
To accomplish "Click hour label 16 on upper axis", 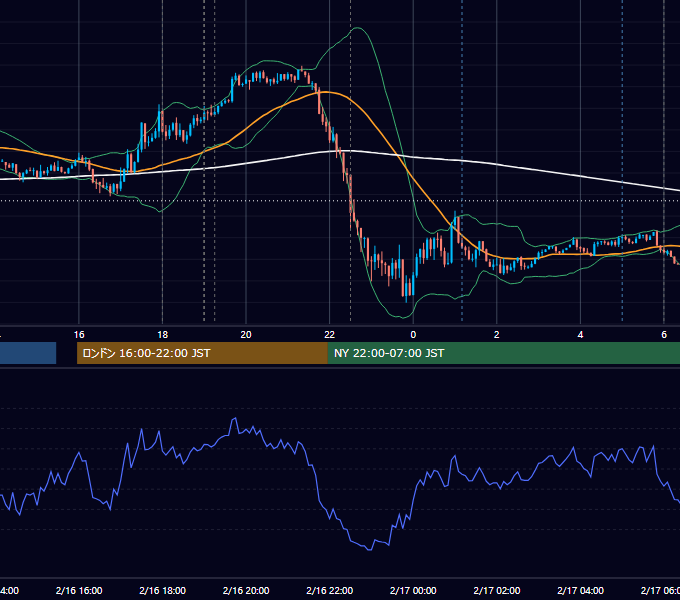I will [79, 335].
